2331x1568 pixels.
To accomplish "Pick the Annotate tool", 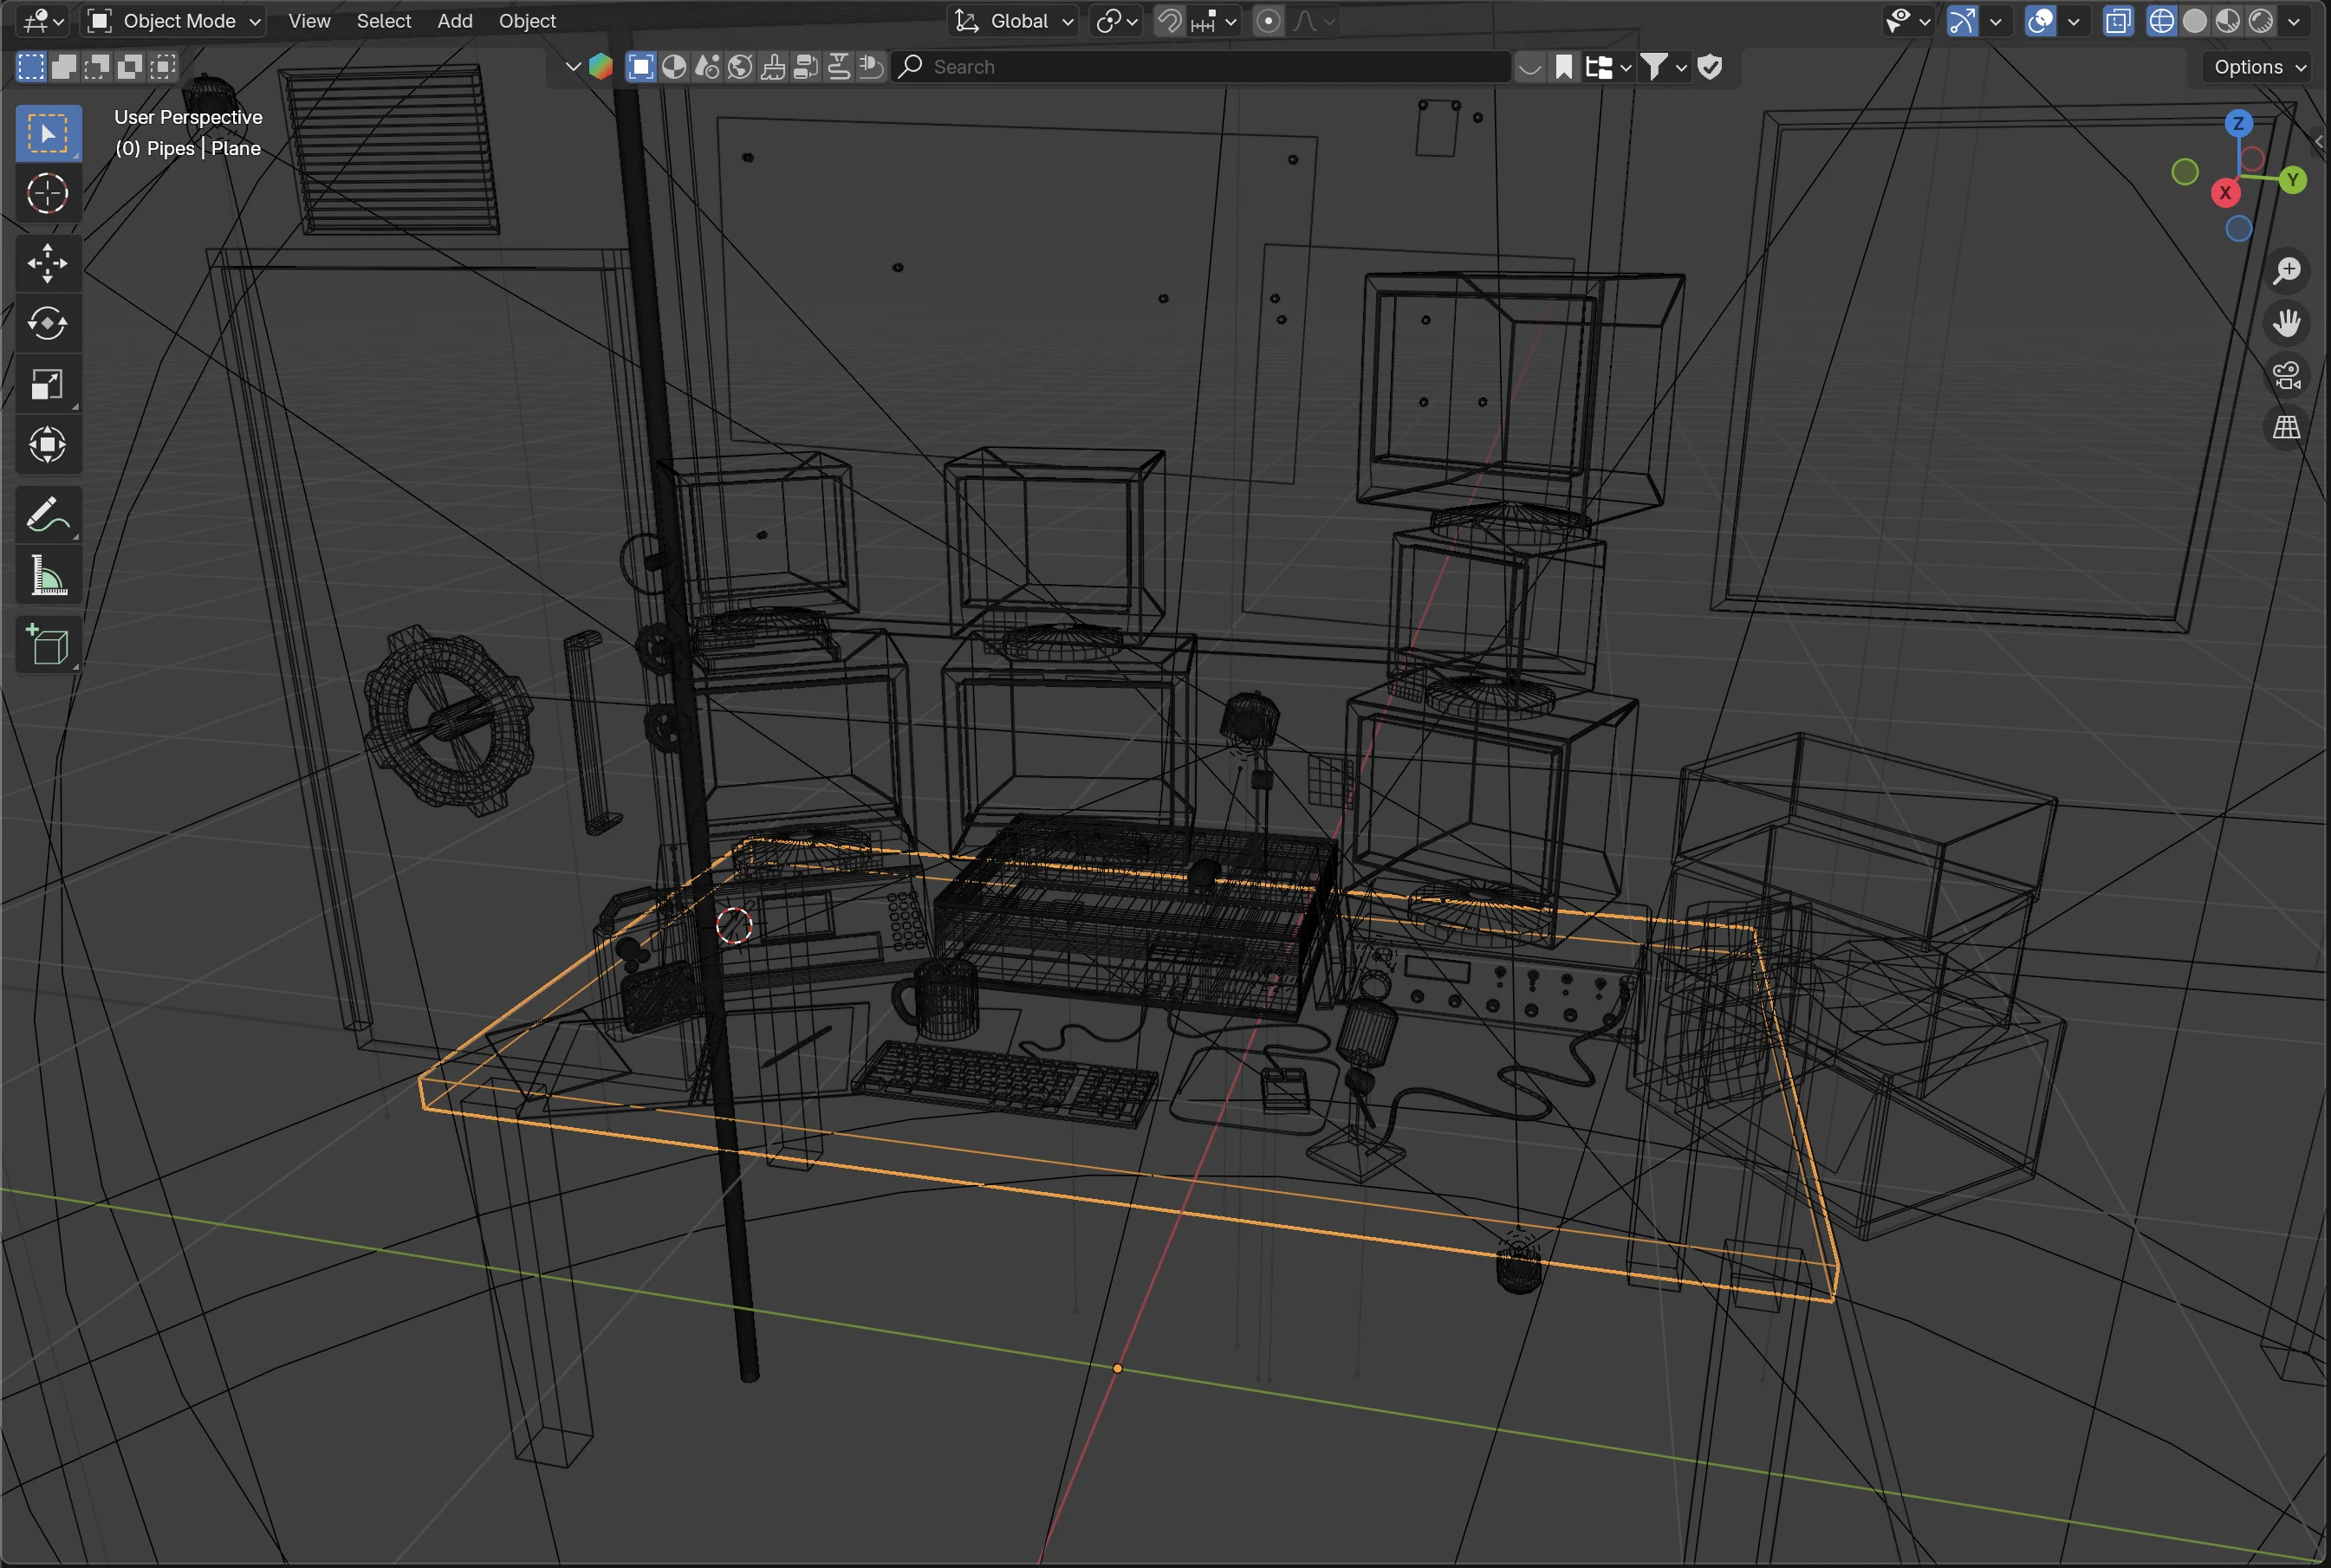I will click(x=47, y=513).
